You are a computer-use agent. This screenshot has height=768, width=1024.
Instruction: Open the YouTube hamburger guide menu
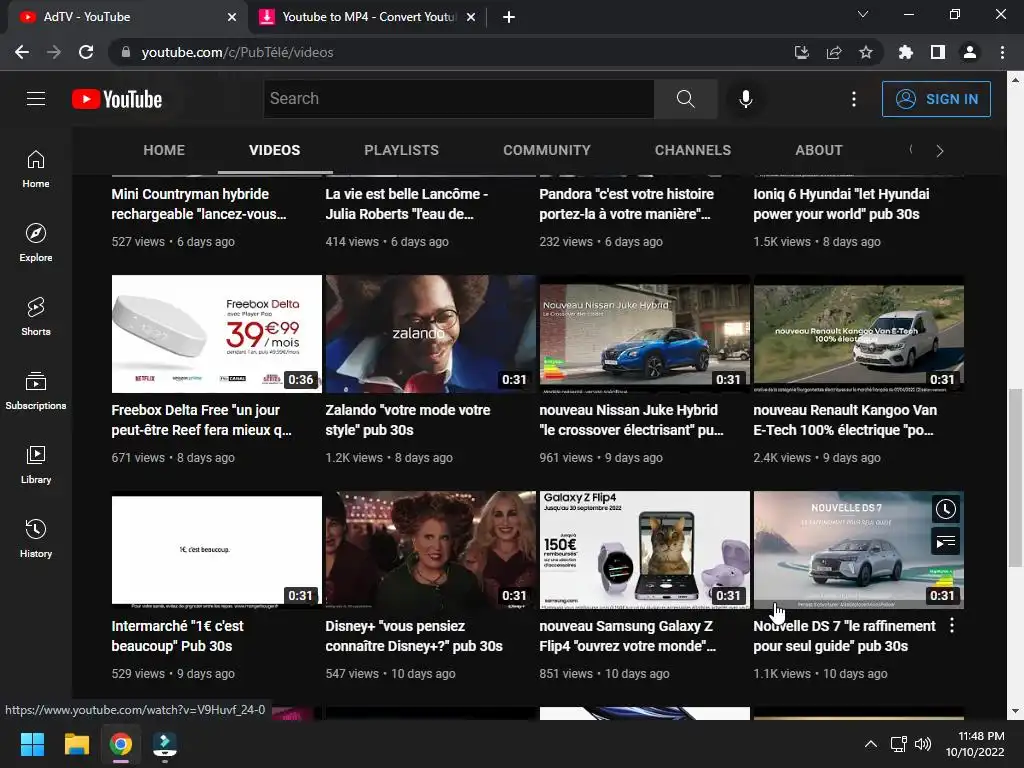click(36, 99)
